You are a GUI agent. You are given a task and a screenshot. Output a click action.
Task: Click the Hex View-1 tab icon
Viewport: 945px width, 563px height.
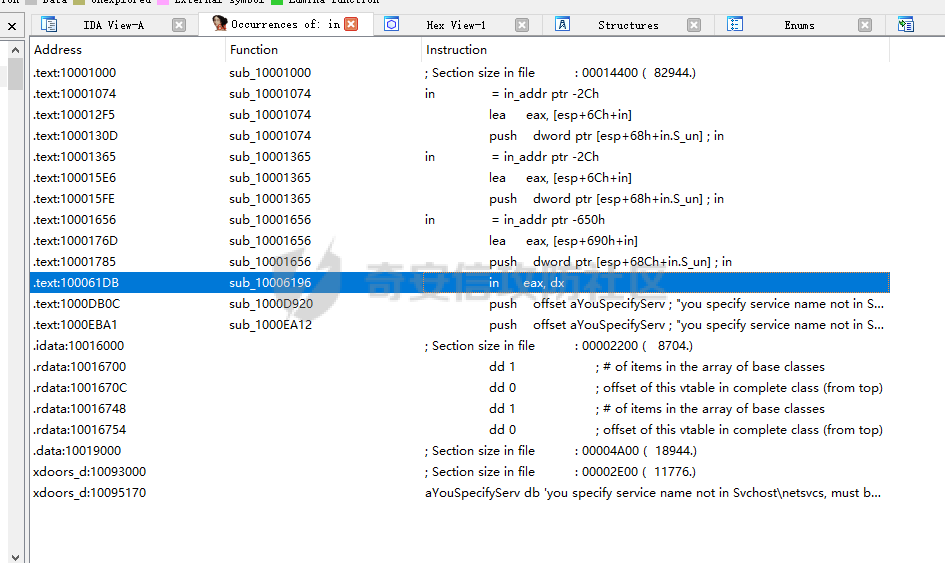tap(392, 25)
